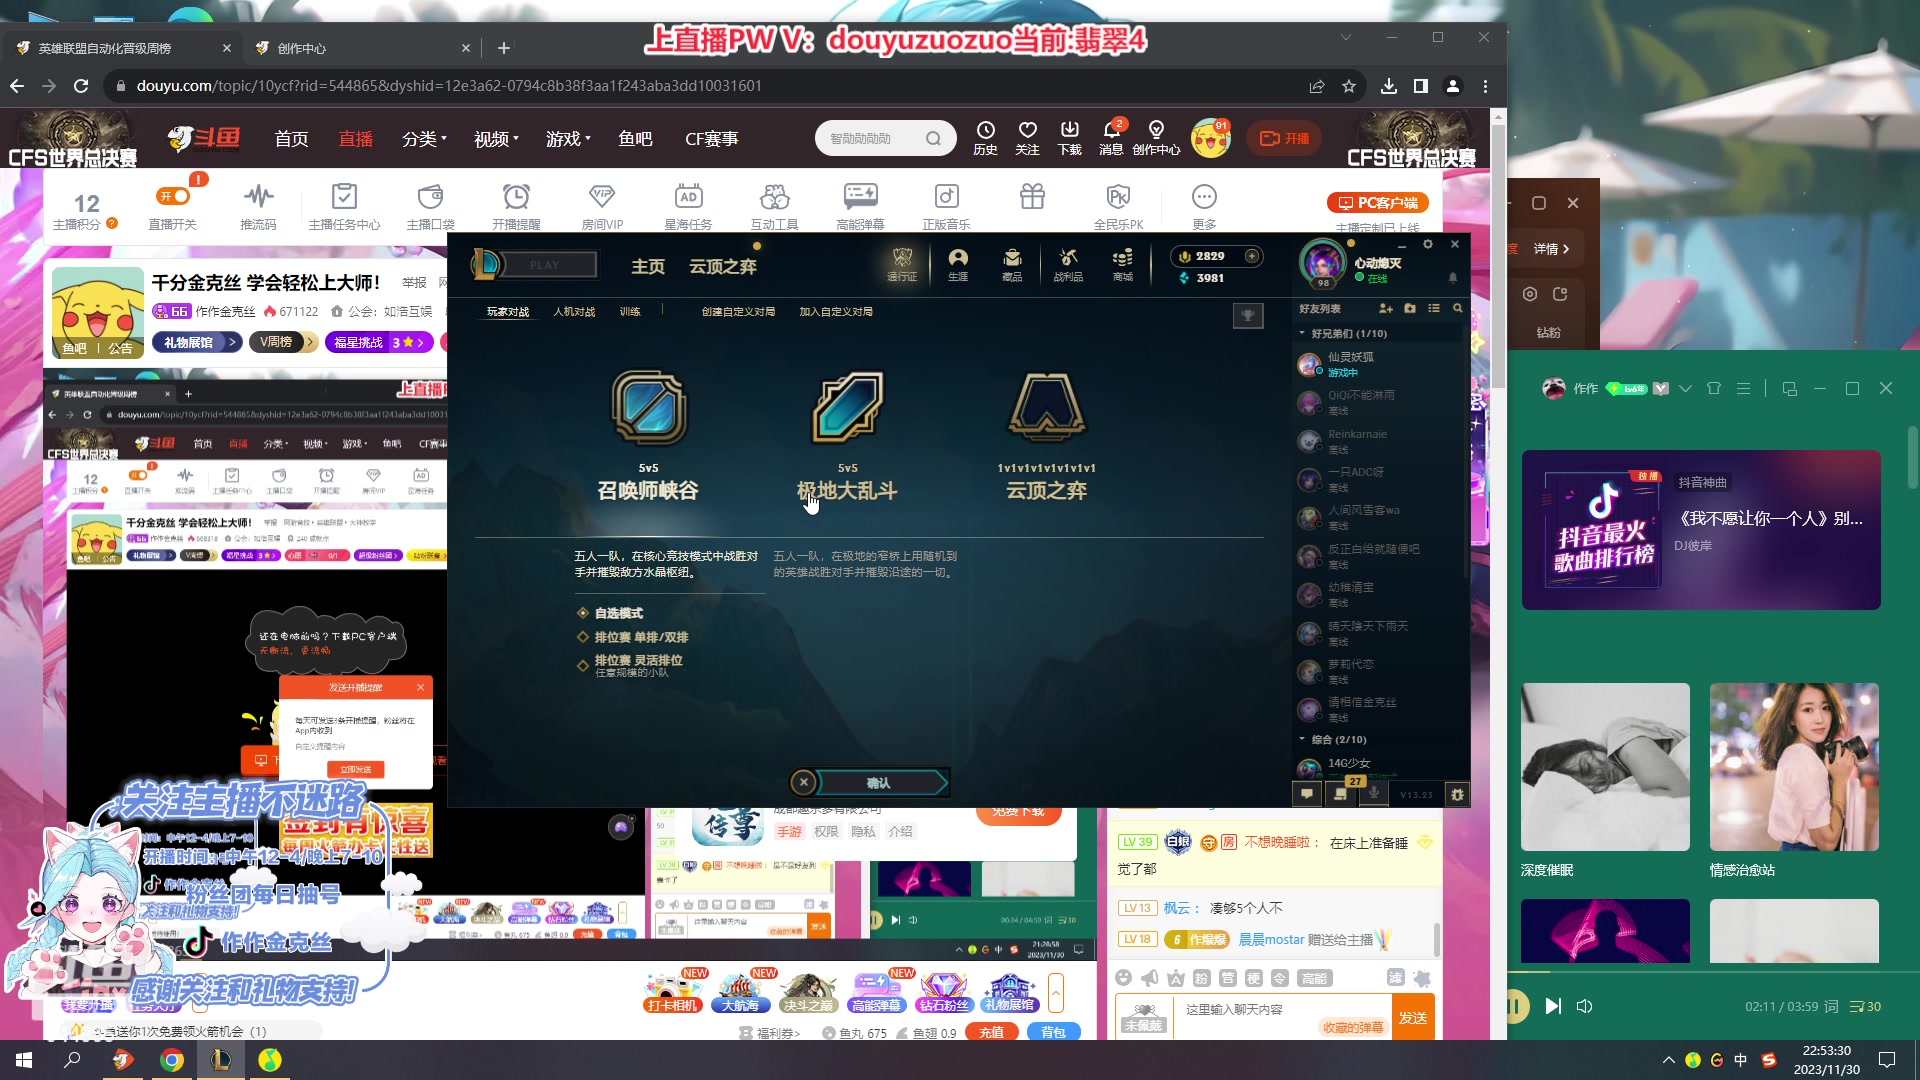
Task: Skip to next song in music player
Action: pos(1553,1006)
